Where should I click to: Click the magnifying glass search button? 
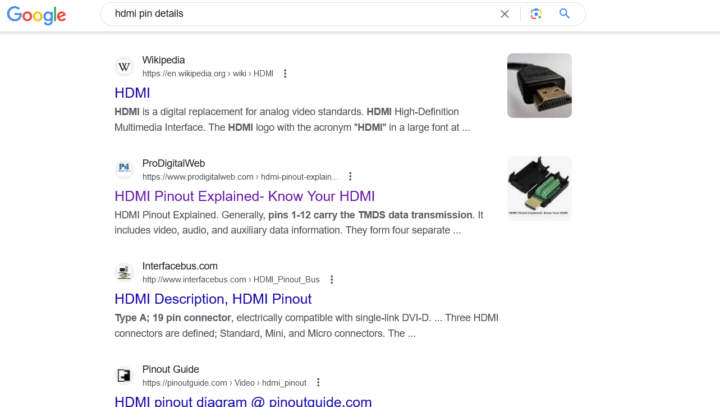[x=564, y=14]
